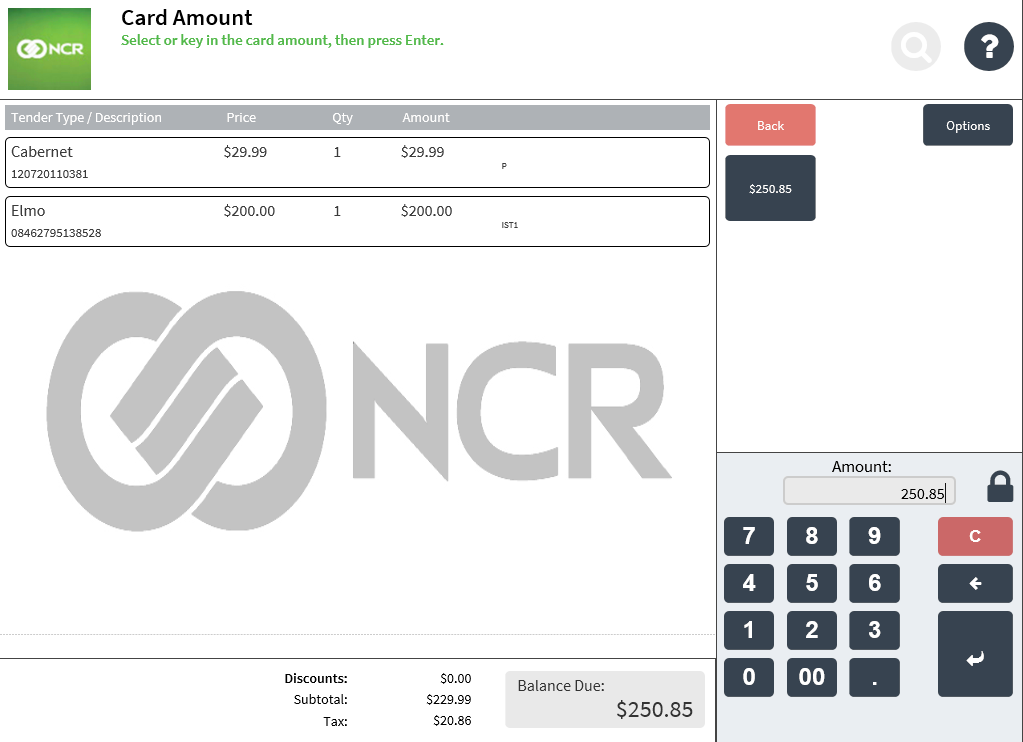Viewport: 1023px width, 742px height.
Task: Click the Qty column header
Action: [343, 117]
